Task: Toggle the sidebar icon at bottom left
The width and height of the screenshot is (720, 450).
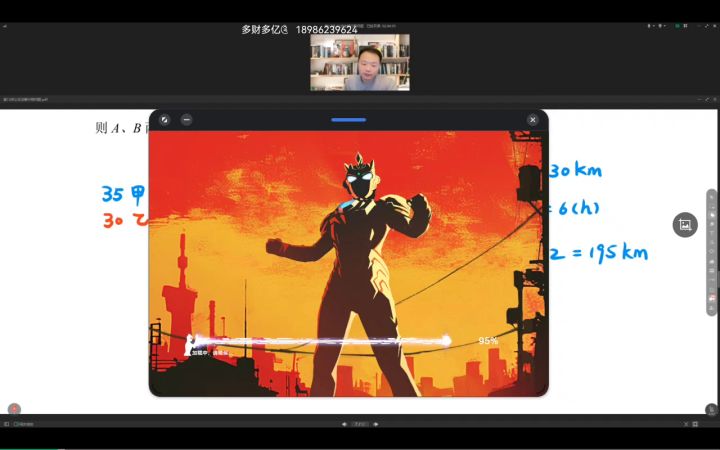Action: coord(6,424)
